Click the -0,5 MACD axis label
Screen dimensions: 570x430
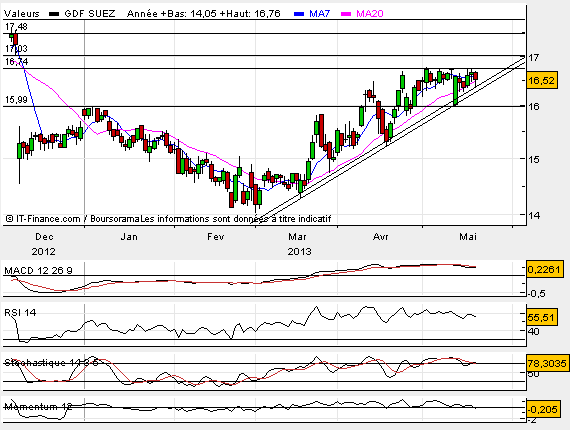pos(536,293)
